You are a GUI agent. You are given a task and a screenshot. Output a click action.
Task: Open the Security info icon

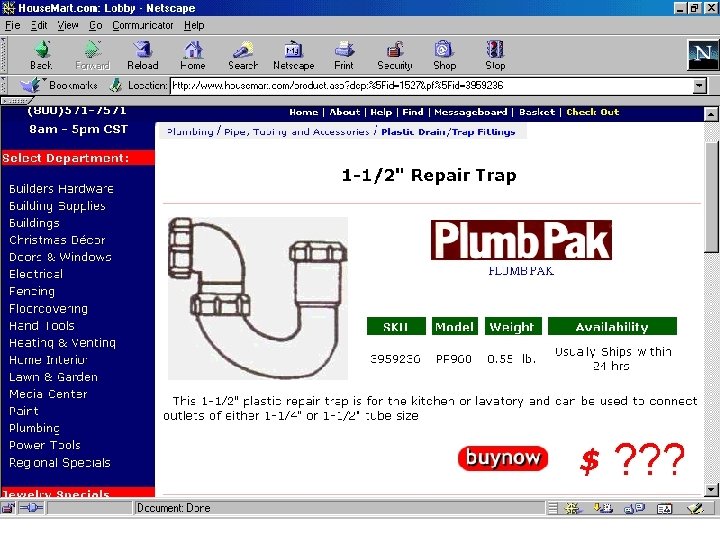pyautogui.click(x=395, y=55)
